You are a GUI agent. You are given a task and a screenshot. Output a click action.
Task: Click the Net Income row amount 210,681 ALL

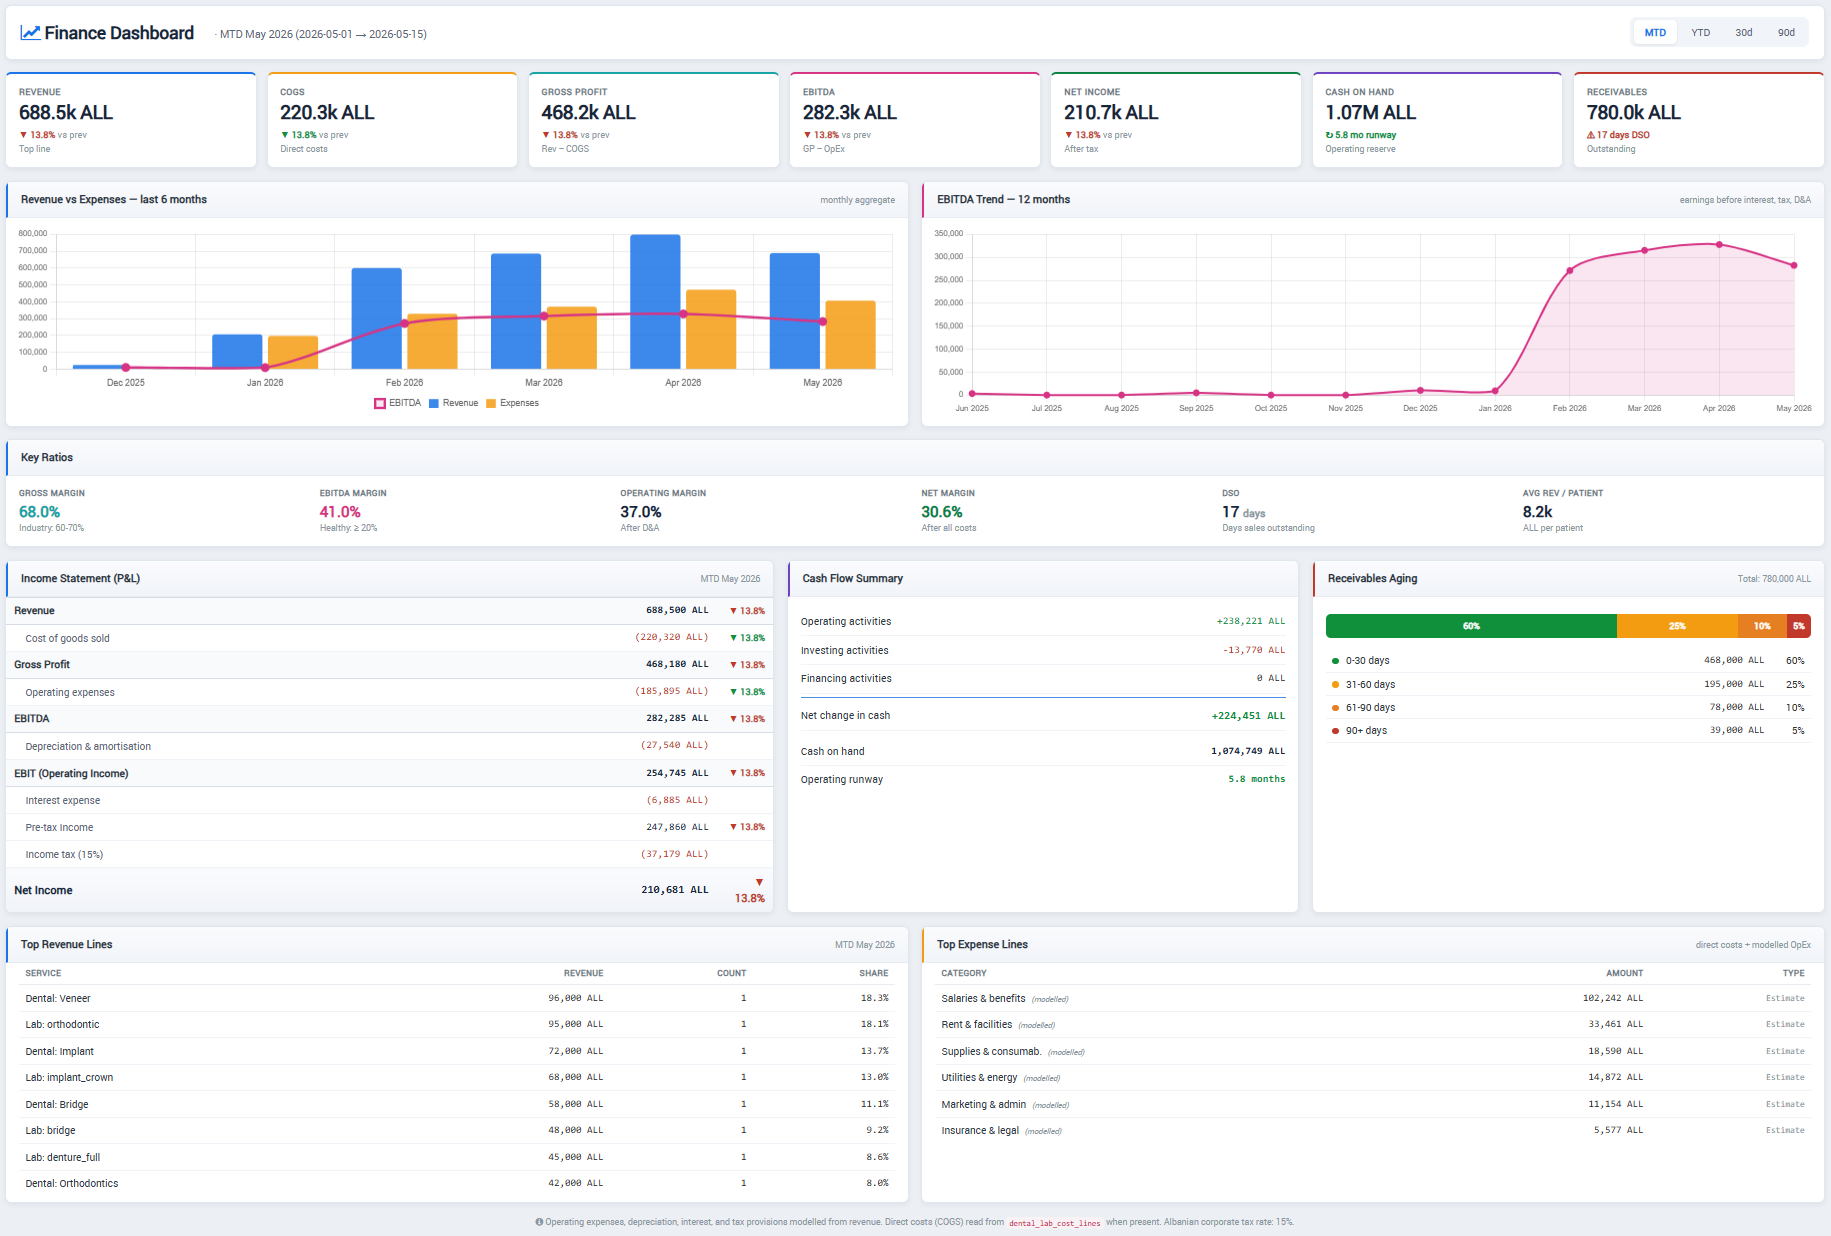point(675,890)
